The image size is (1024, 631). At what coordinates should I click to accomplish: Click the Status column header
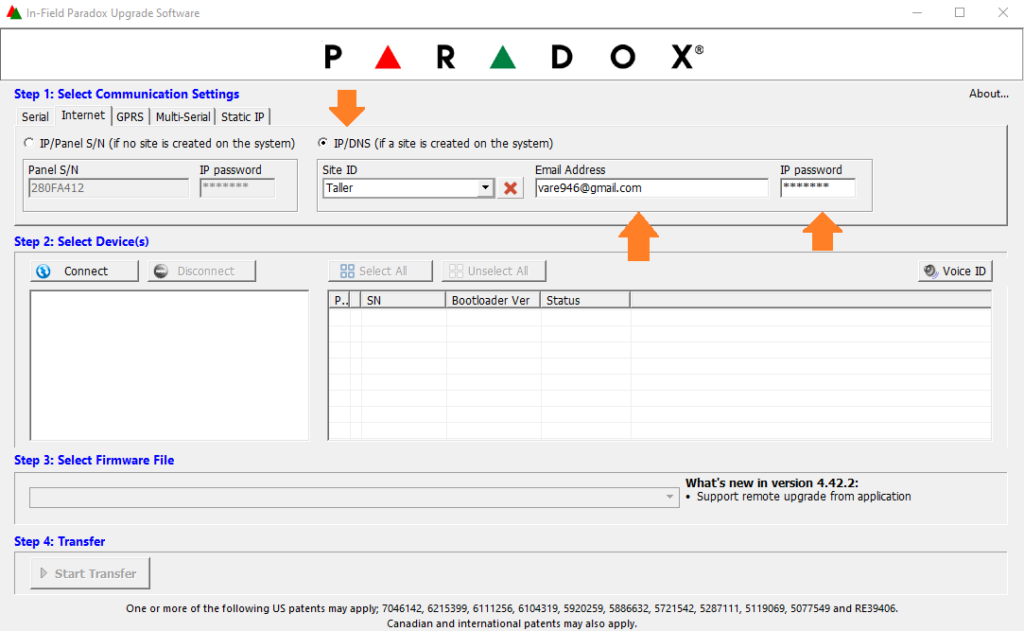pyautogui.click(x=585, y=300)
